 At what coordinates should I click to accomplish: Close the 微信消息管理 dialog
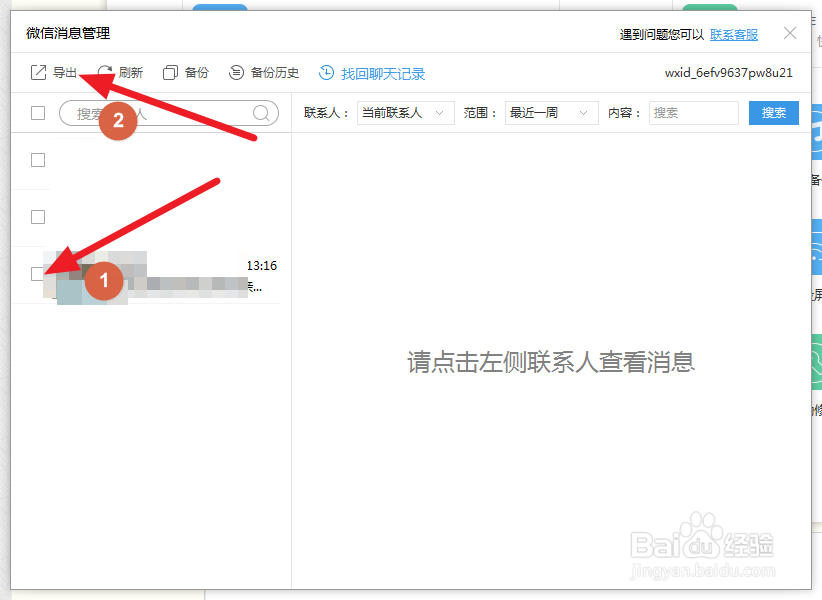tap(790, 33)
